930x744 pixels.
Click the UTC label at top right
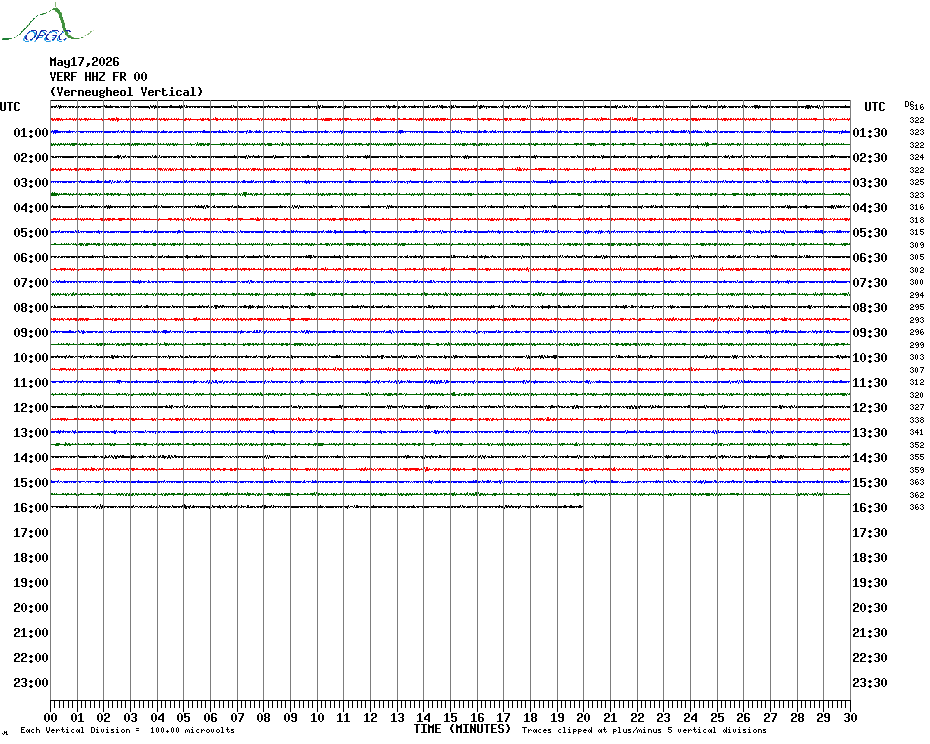874,107
